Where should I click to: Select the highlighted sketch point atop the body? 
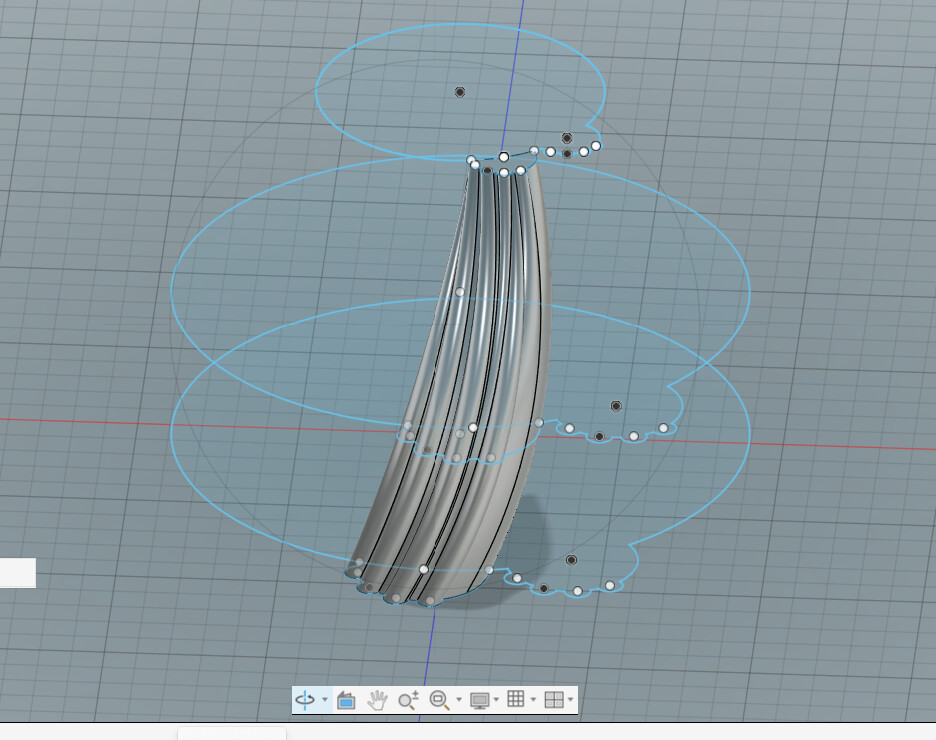pos(504,157)
